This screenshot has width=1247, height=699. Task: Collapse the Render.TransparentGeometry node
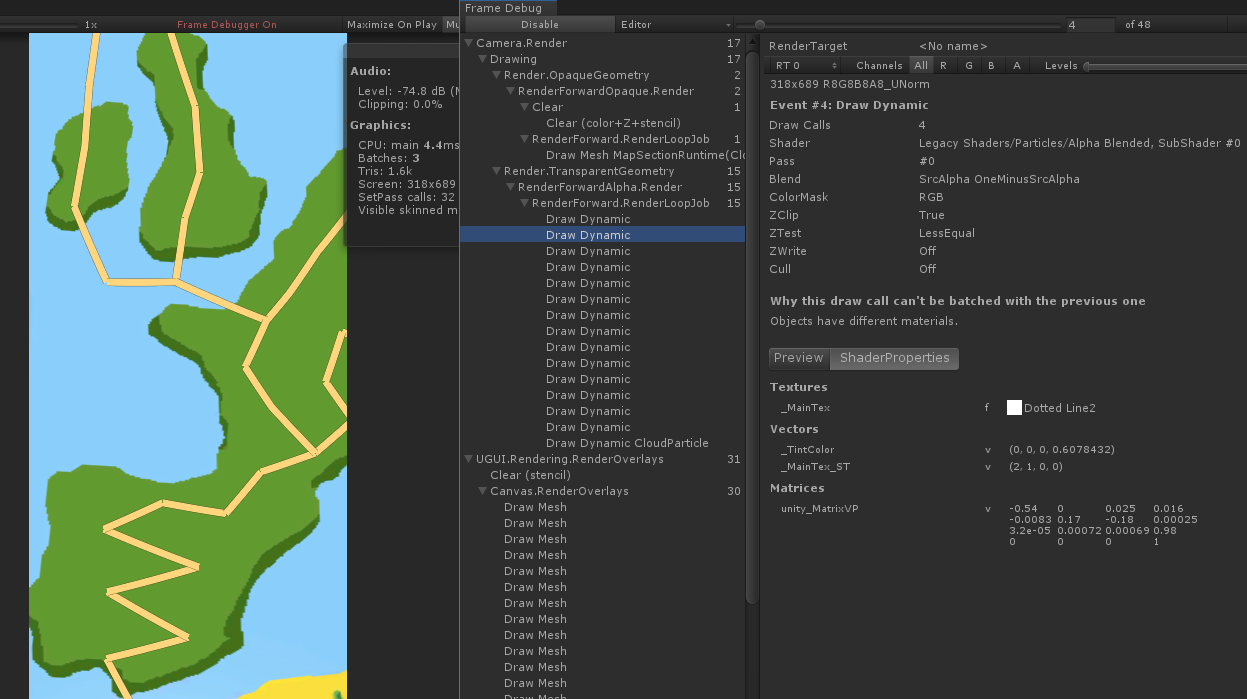(497, 172)
